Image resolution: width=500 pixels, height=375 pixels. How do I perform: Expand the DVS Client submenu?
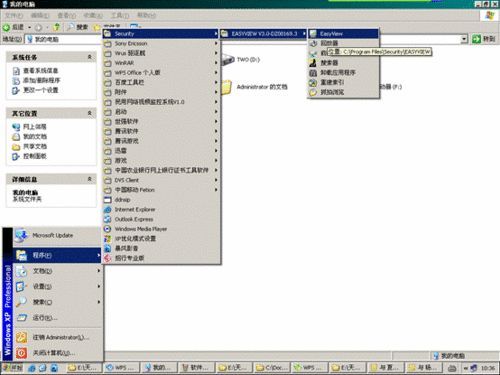162,180
